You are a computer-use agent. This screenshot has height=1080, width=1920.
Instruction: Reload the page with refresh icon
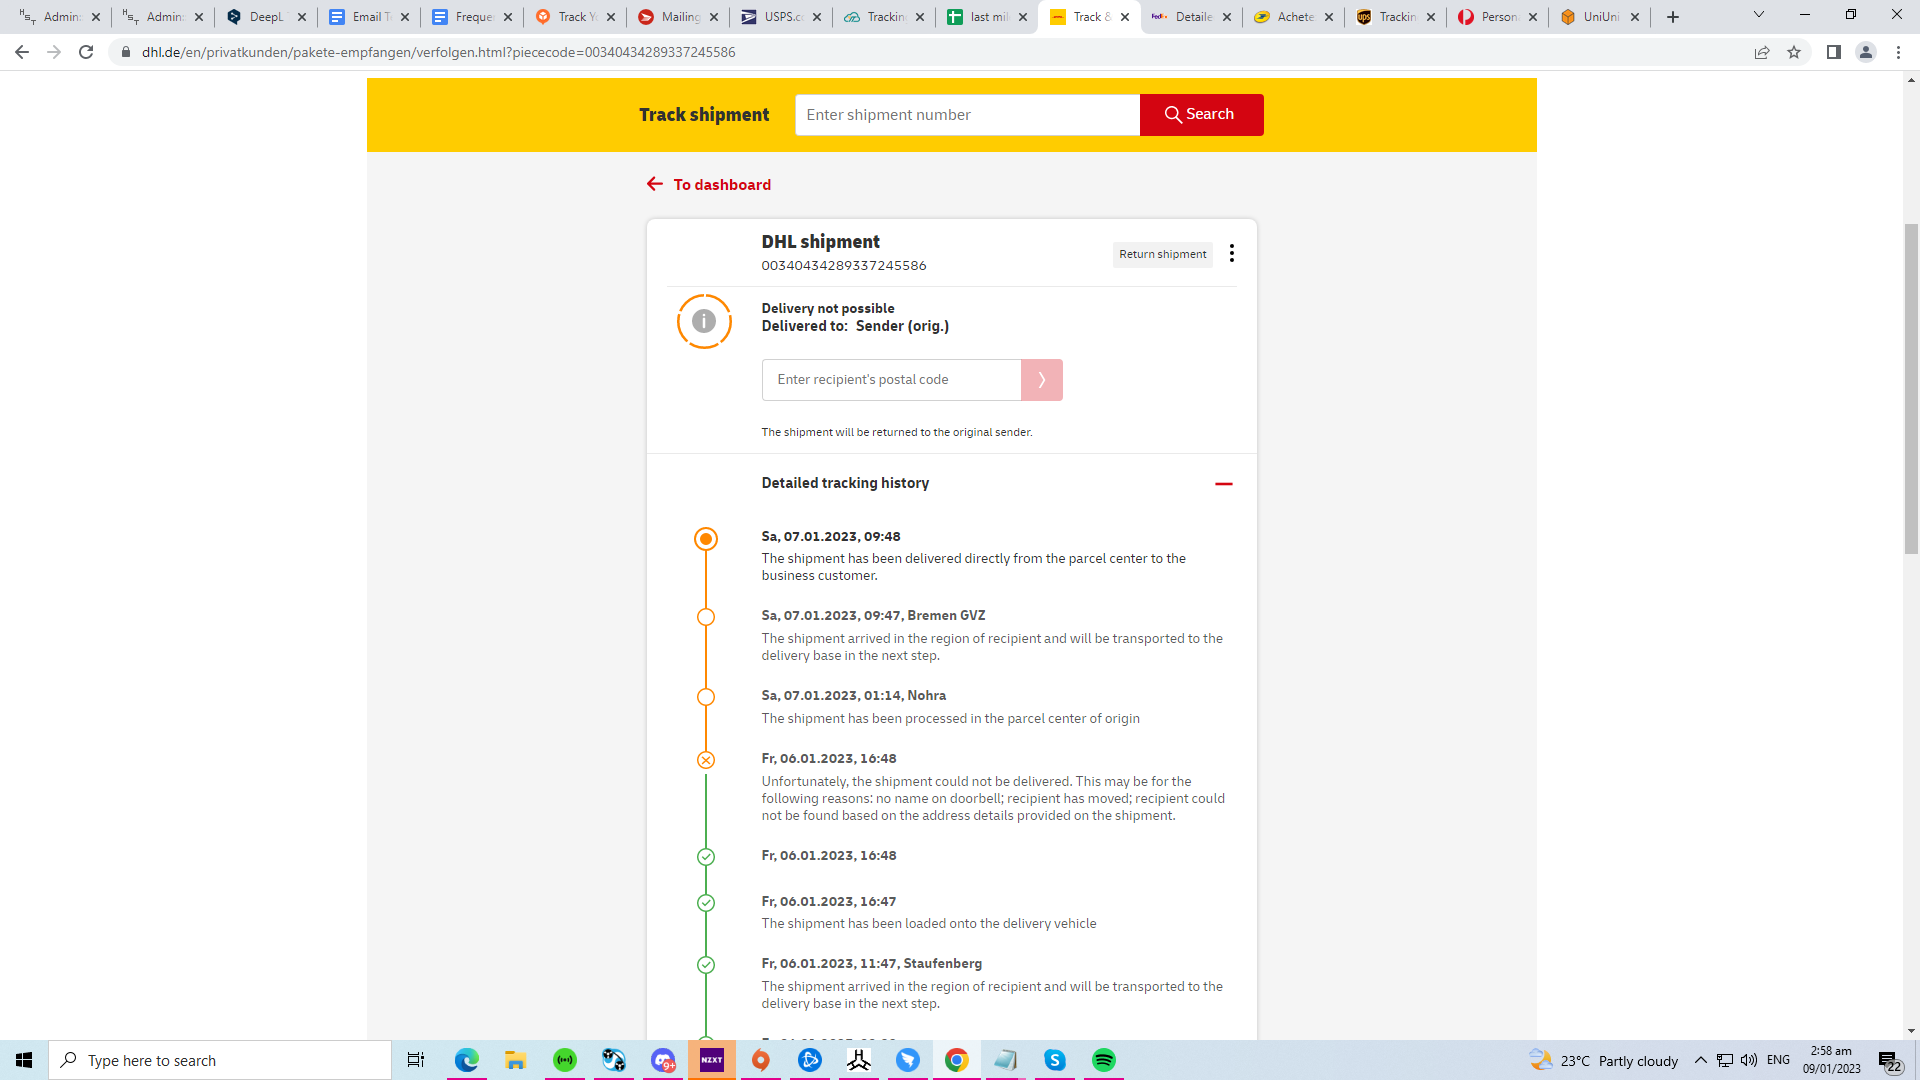[x=86, y=52]
